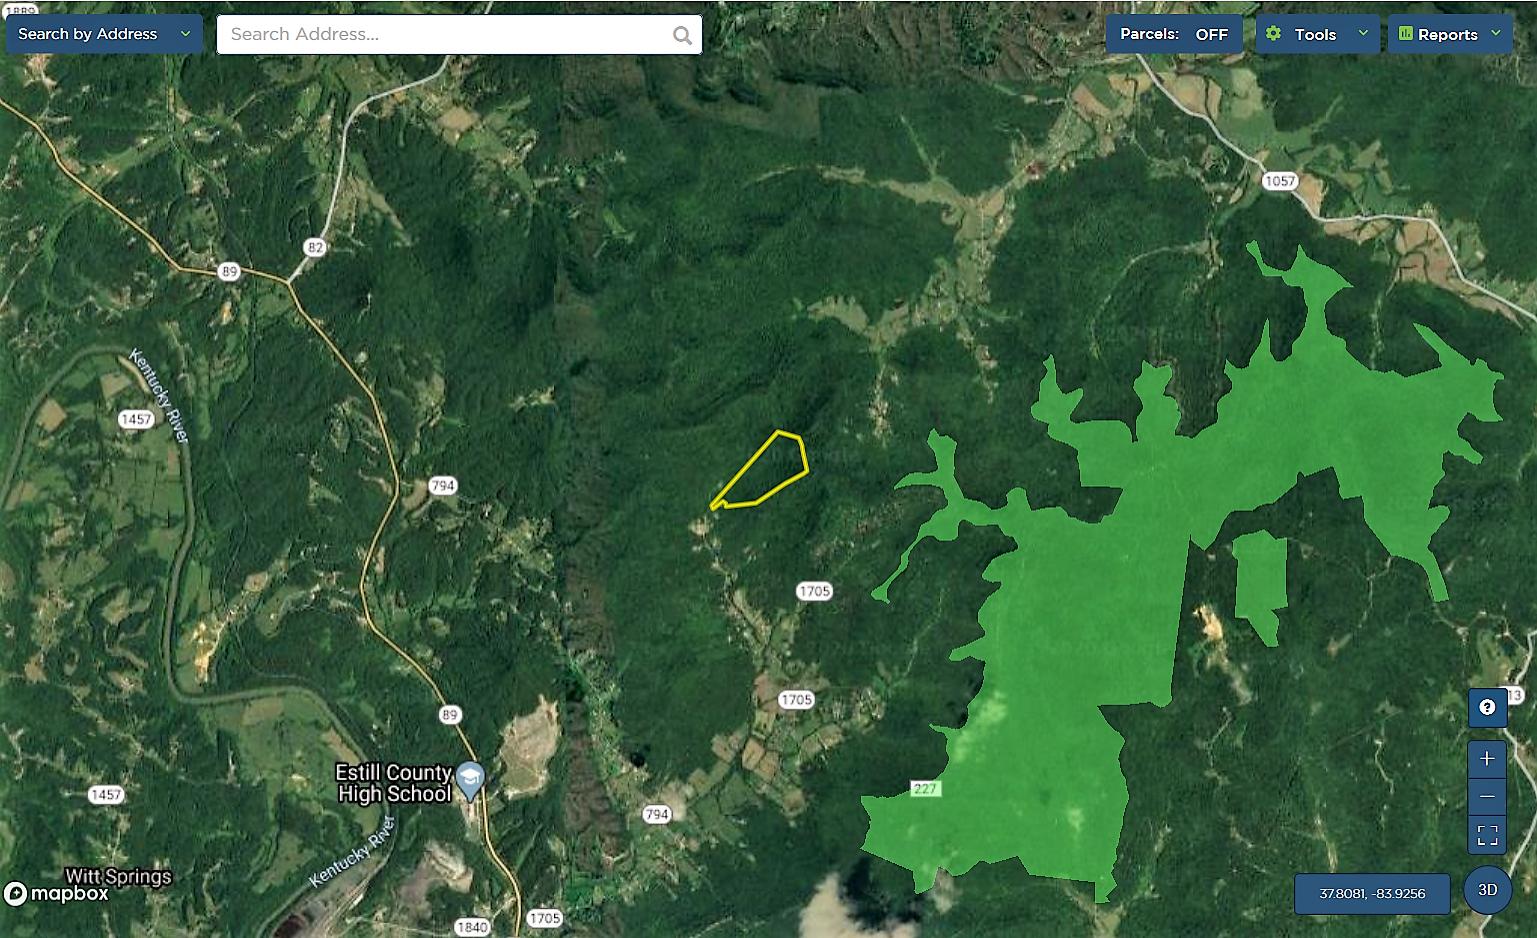Expand the Reports dropdown arrow
1537x938 pixels.
tap(1496, 33)
